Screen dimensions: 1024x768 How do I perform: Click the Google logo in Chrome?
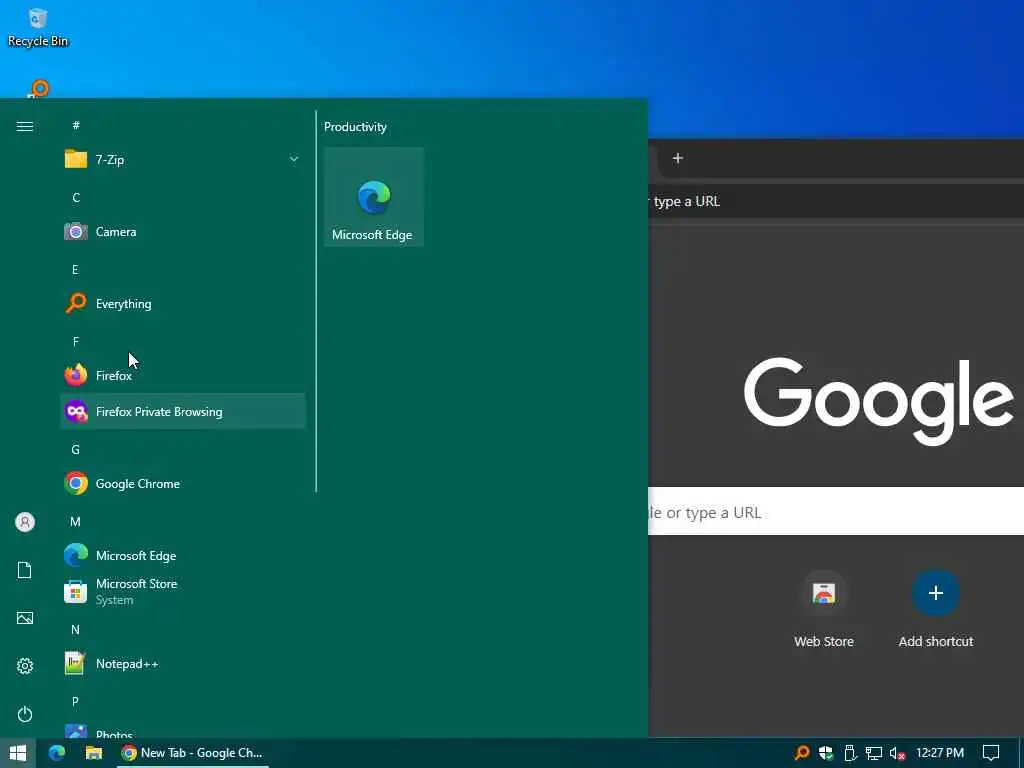(x=878, y=400)
